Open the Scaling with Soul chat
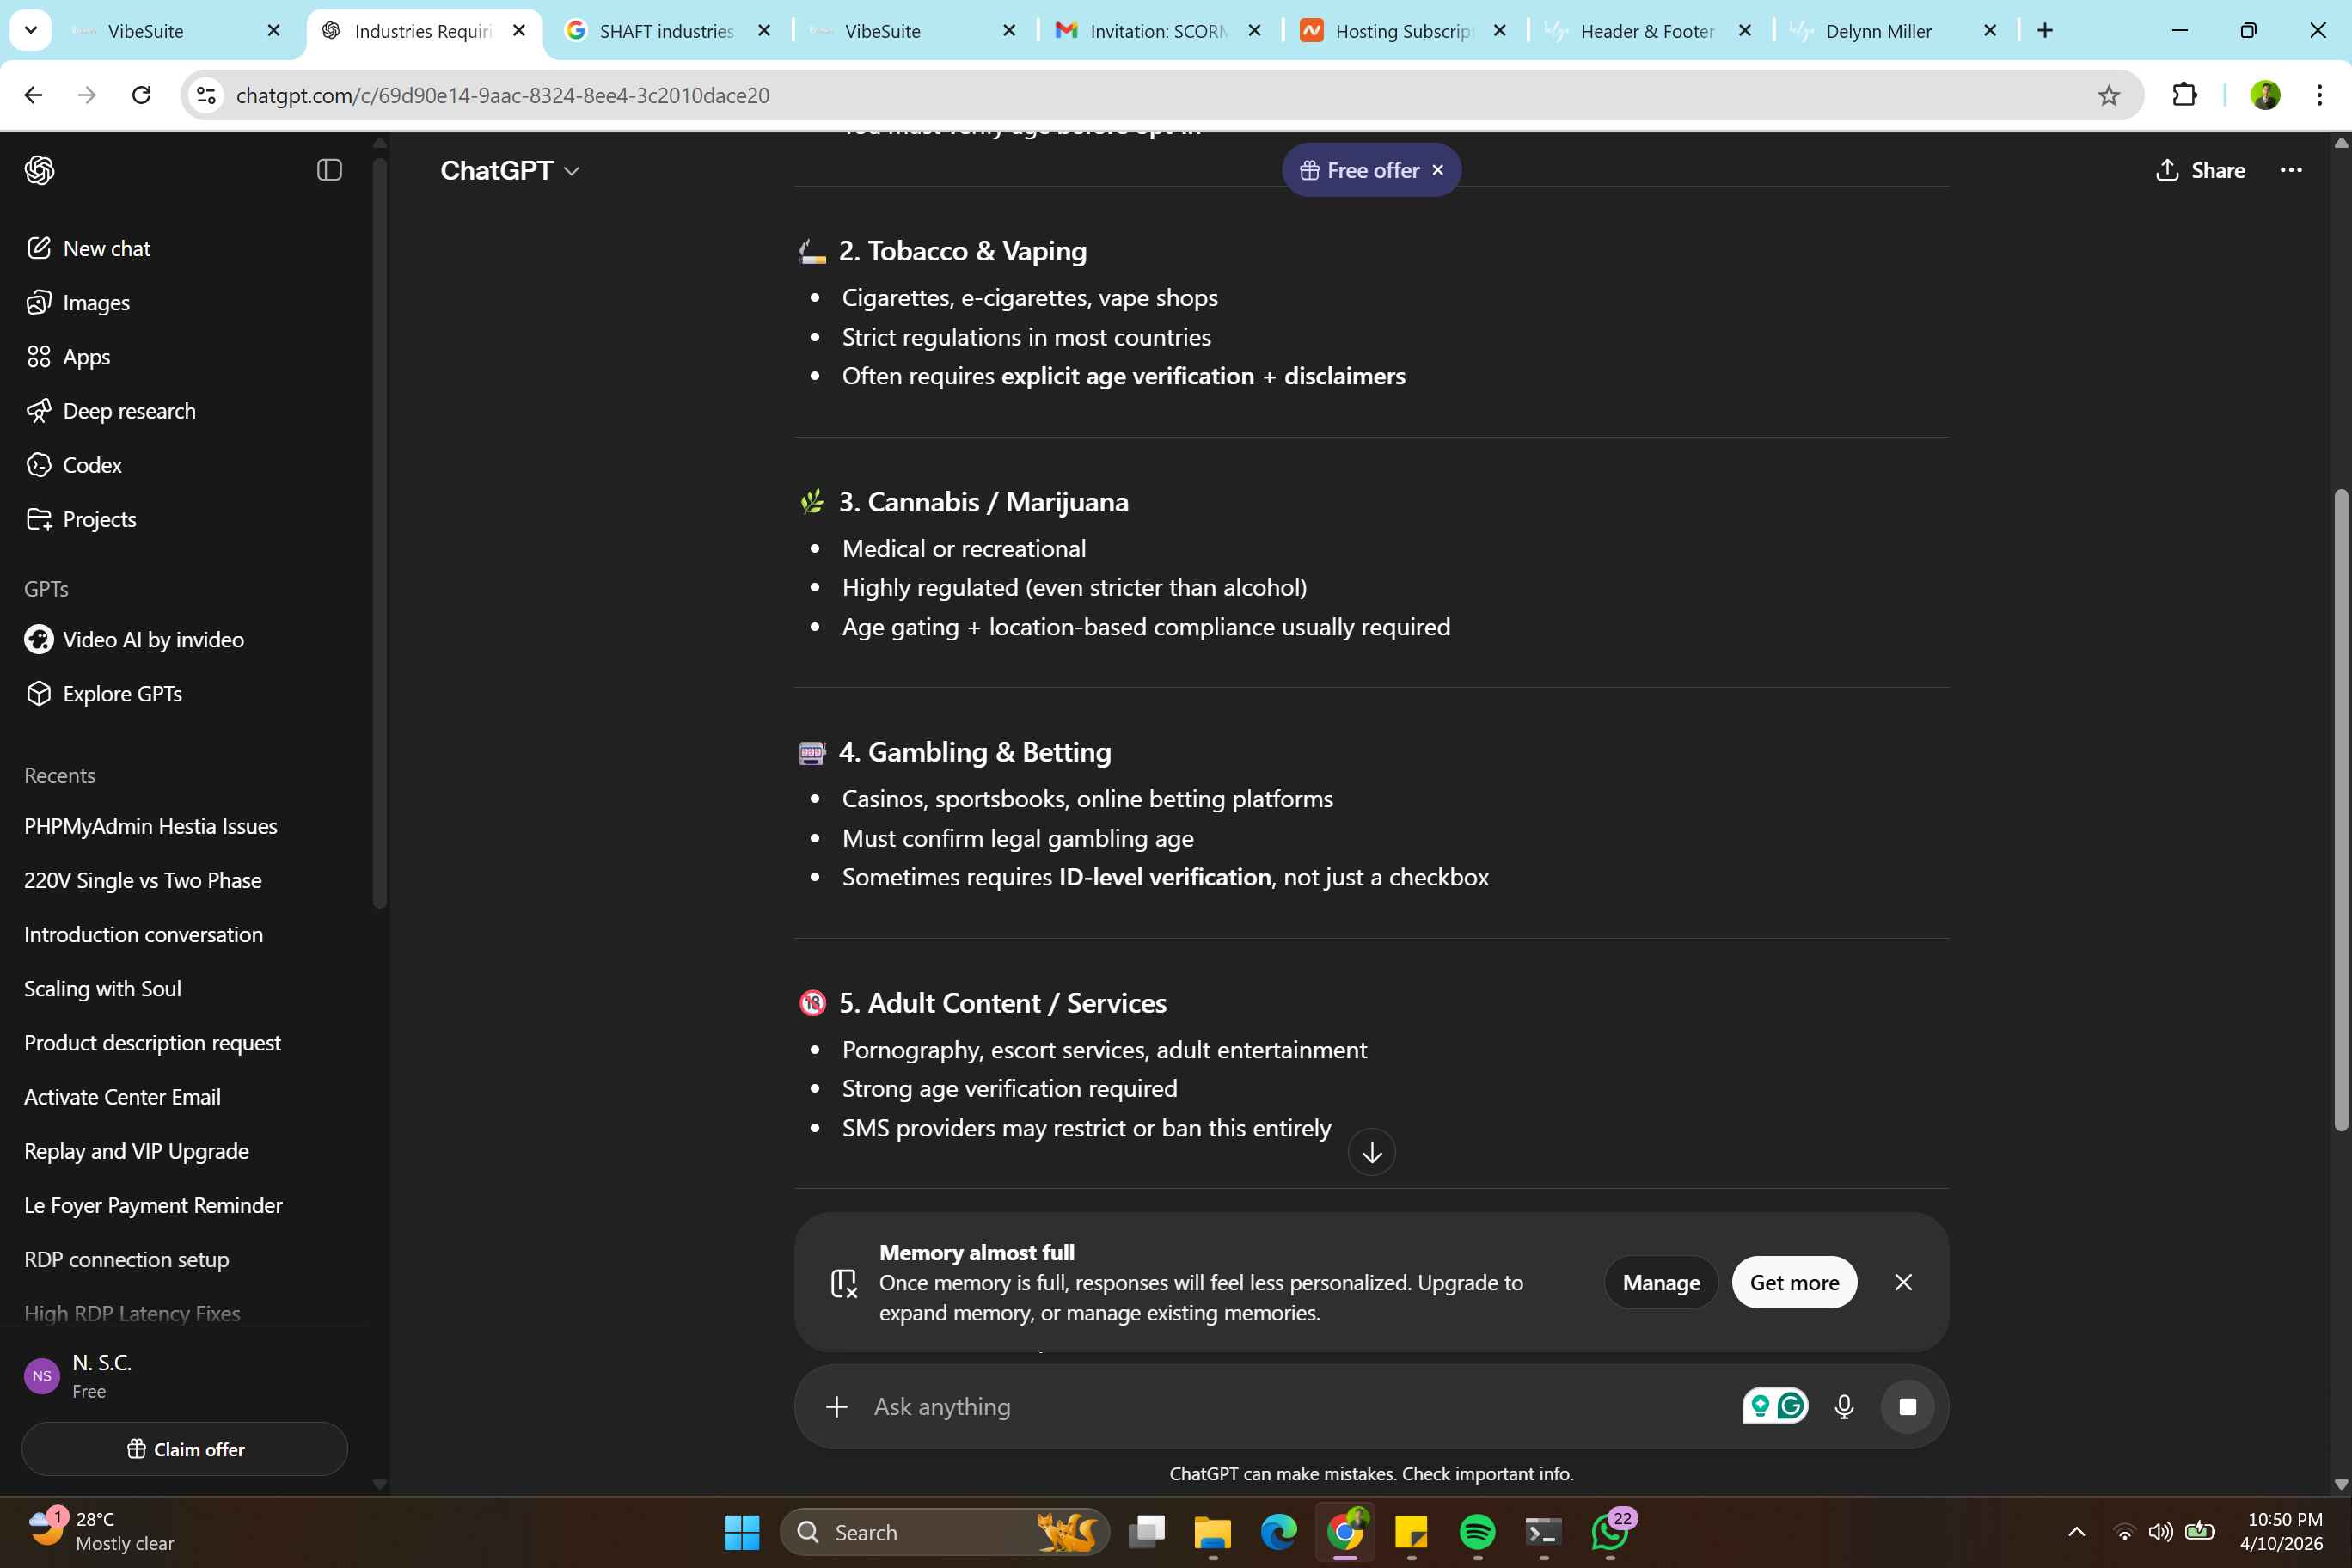 click(103, 988)
